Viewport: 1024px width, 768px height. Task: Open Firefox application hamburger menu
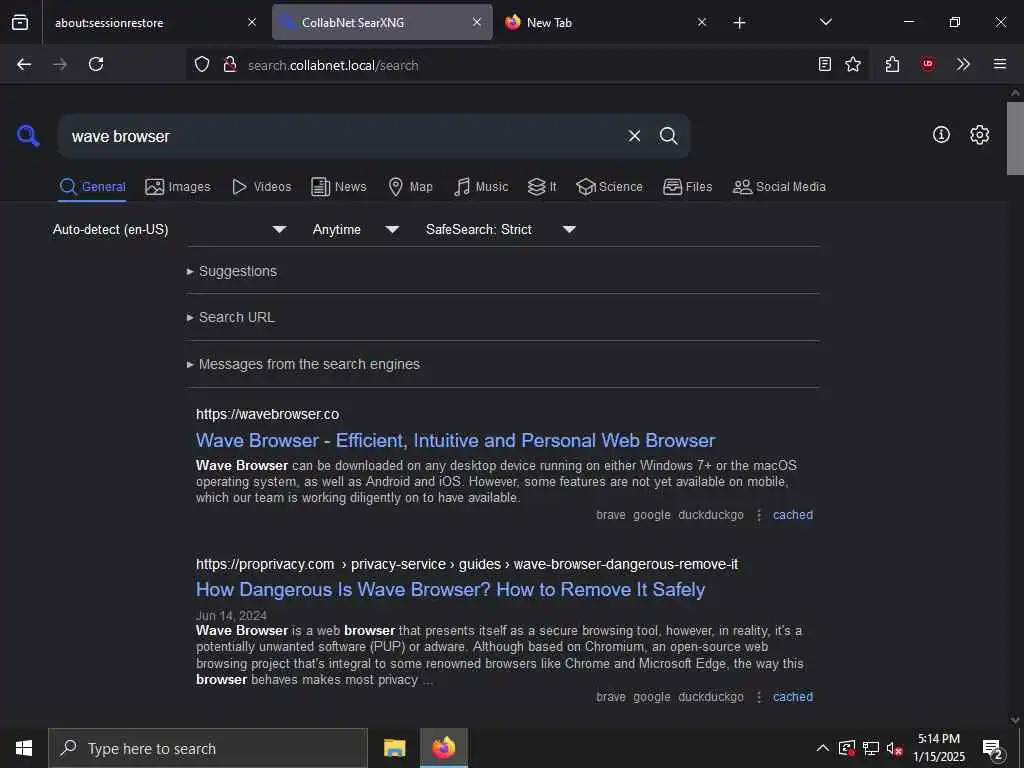(1000, 64)
